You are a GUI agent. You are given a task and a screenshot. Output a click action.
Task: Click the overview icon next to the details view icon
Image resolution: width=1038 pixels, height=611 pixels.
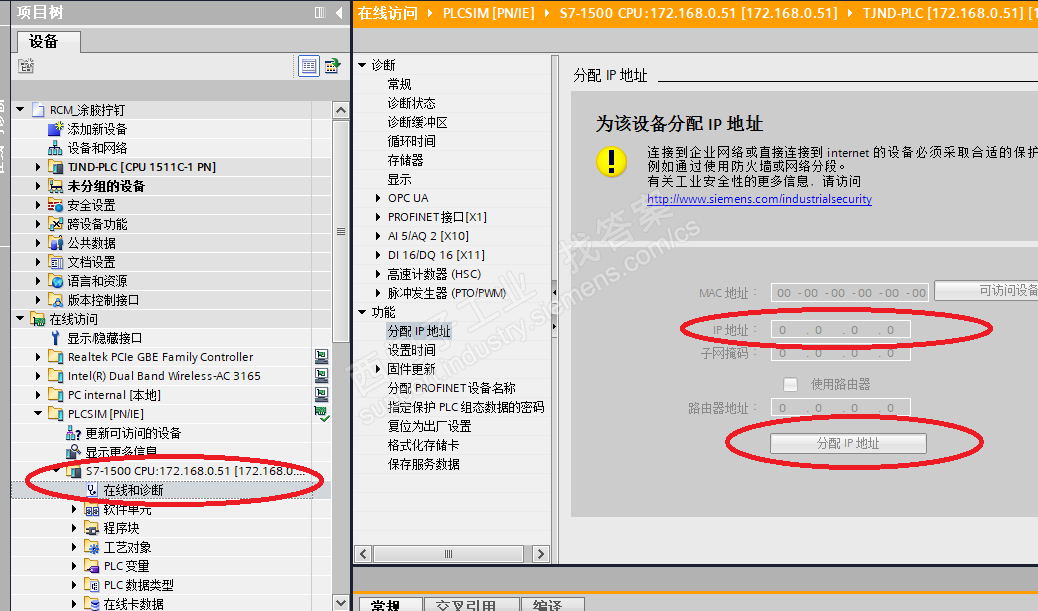(x=332, y=66)
